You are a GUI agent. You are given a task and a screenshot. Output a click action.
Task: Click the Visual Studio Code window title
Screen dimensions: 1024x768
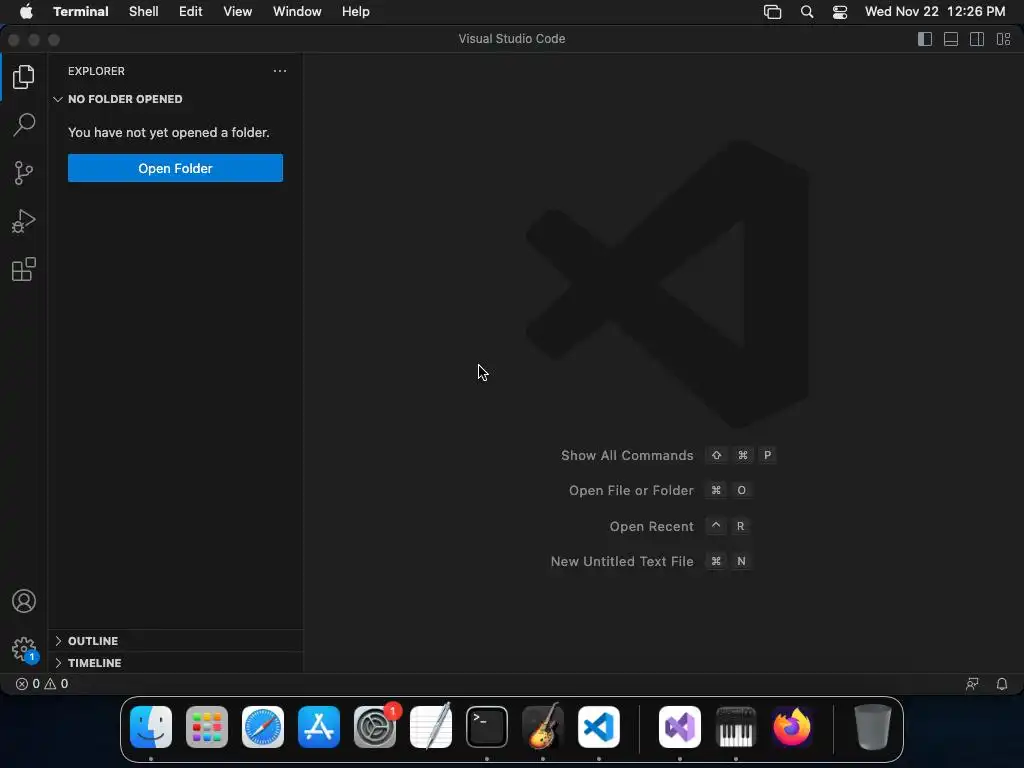pos(512,39)
